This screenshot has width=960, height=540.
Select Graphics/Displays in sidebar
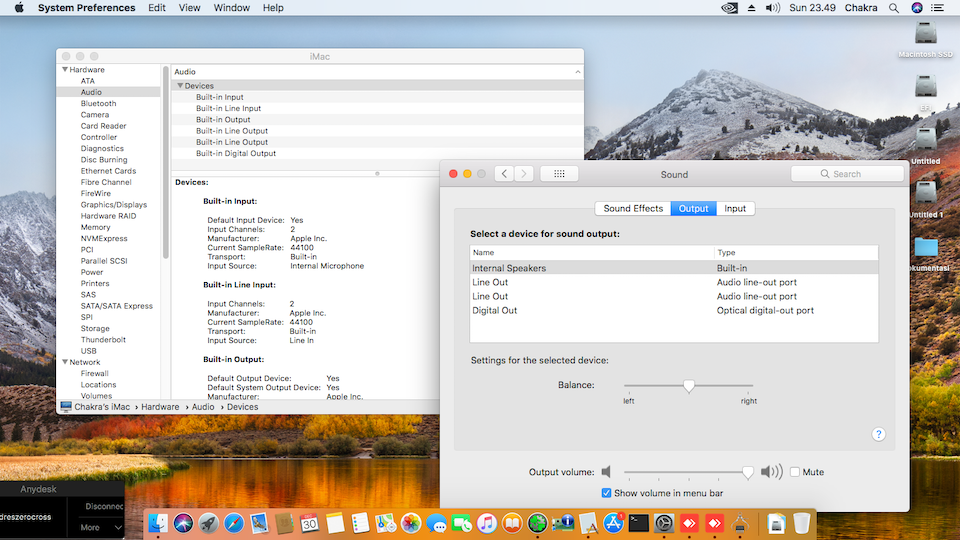tap(114, 204)
